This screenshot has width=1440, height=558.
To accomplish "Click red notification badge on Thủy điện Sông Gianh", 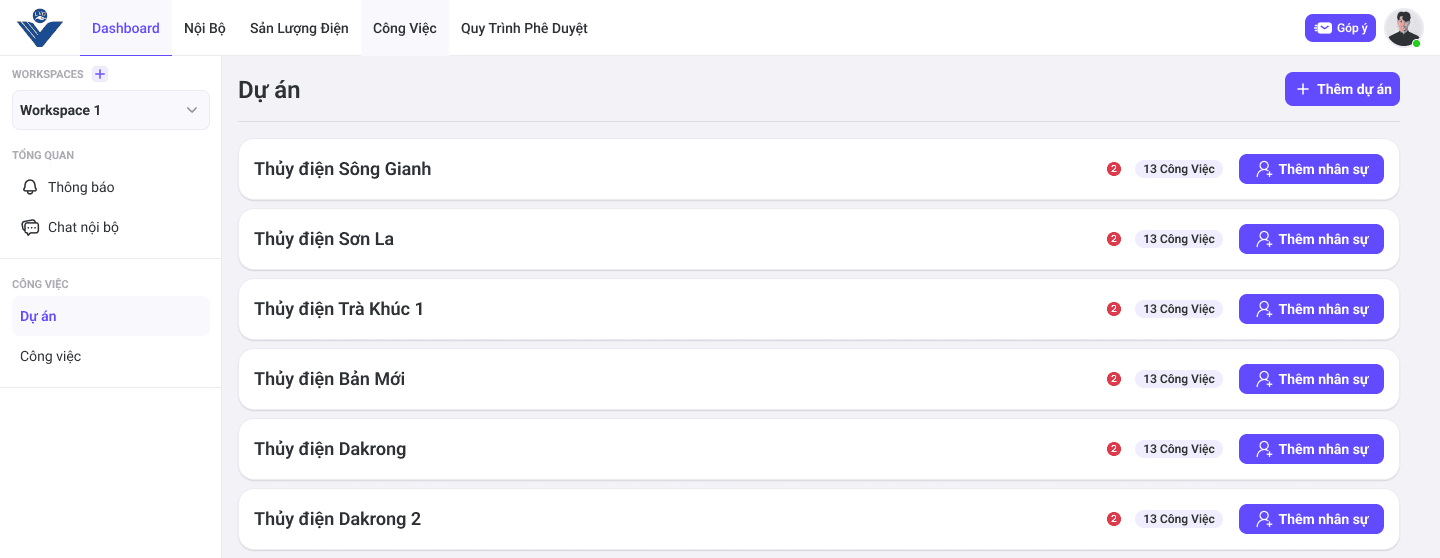I will click(x=1114, y=169).
